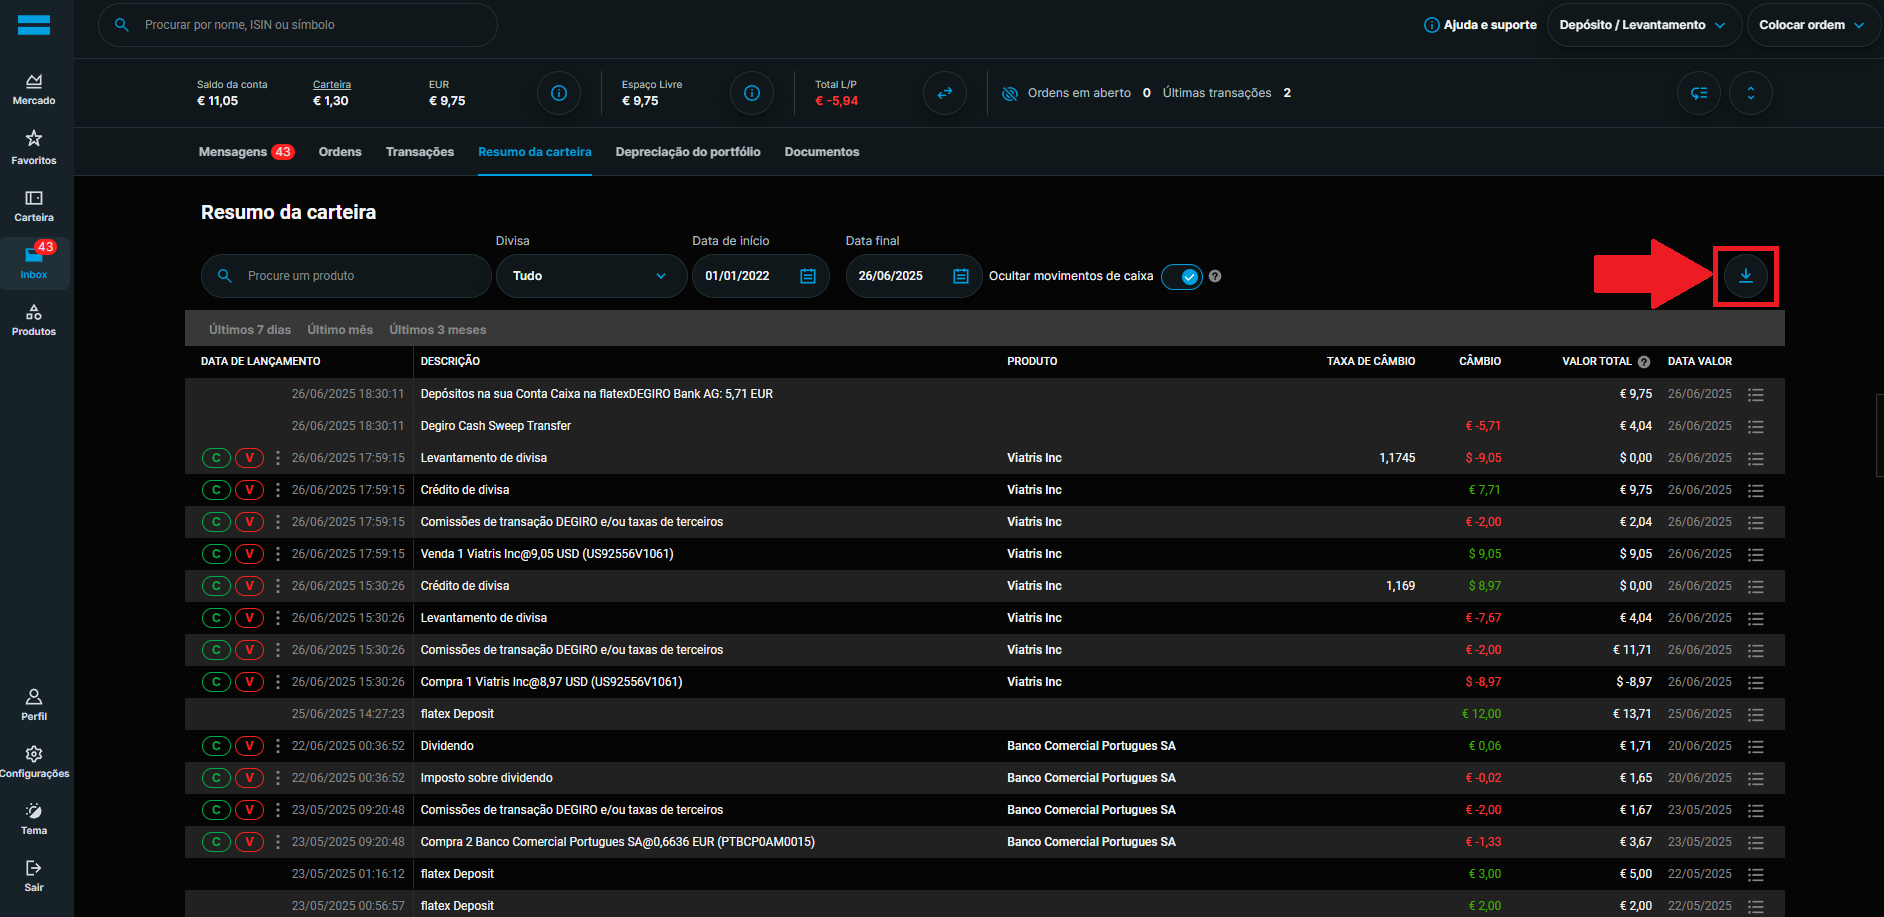Click red V button on Comissões 15:30:26 row
This screenshot has width=1884, height=917.
[249, 650]
